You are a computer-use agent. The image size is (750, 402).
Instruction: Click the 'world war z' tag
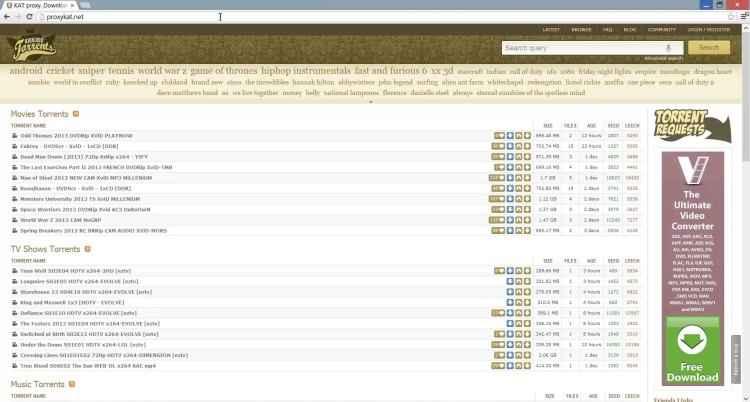pyautogui.click(x=162, y=71)
